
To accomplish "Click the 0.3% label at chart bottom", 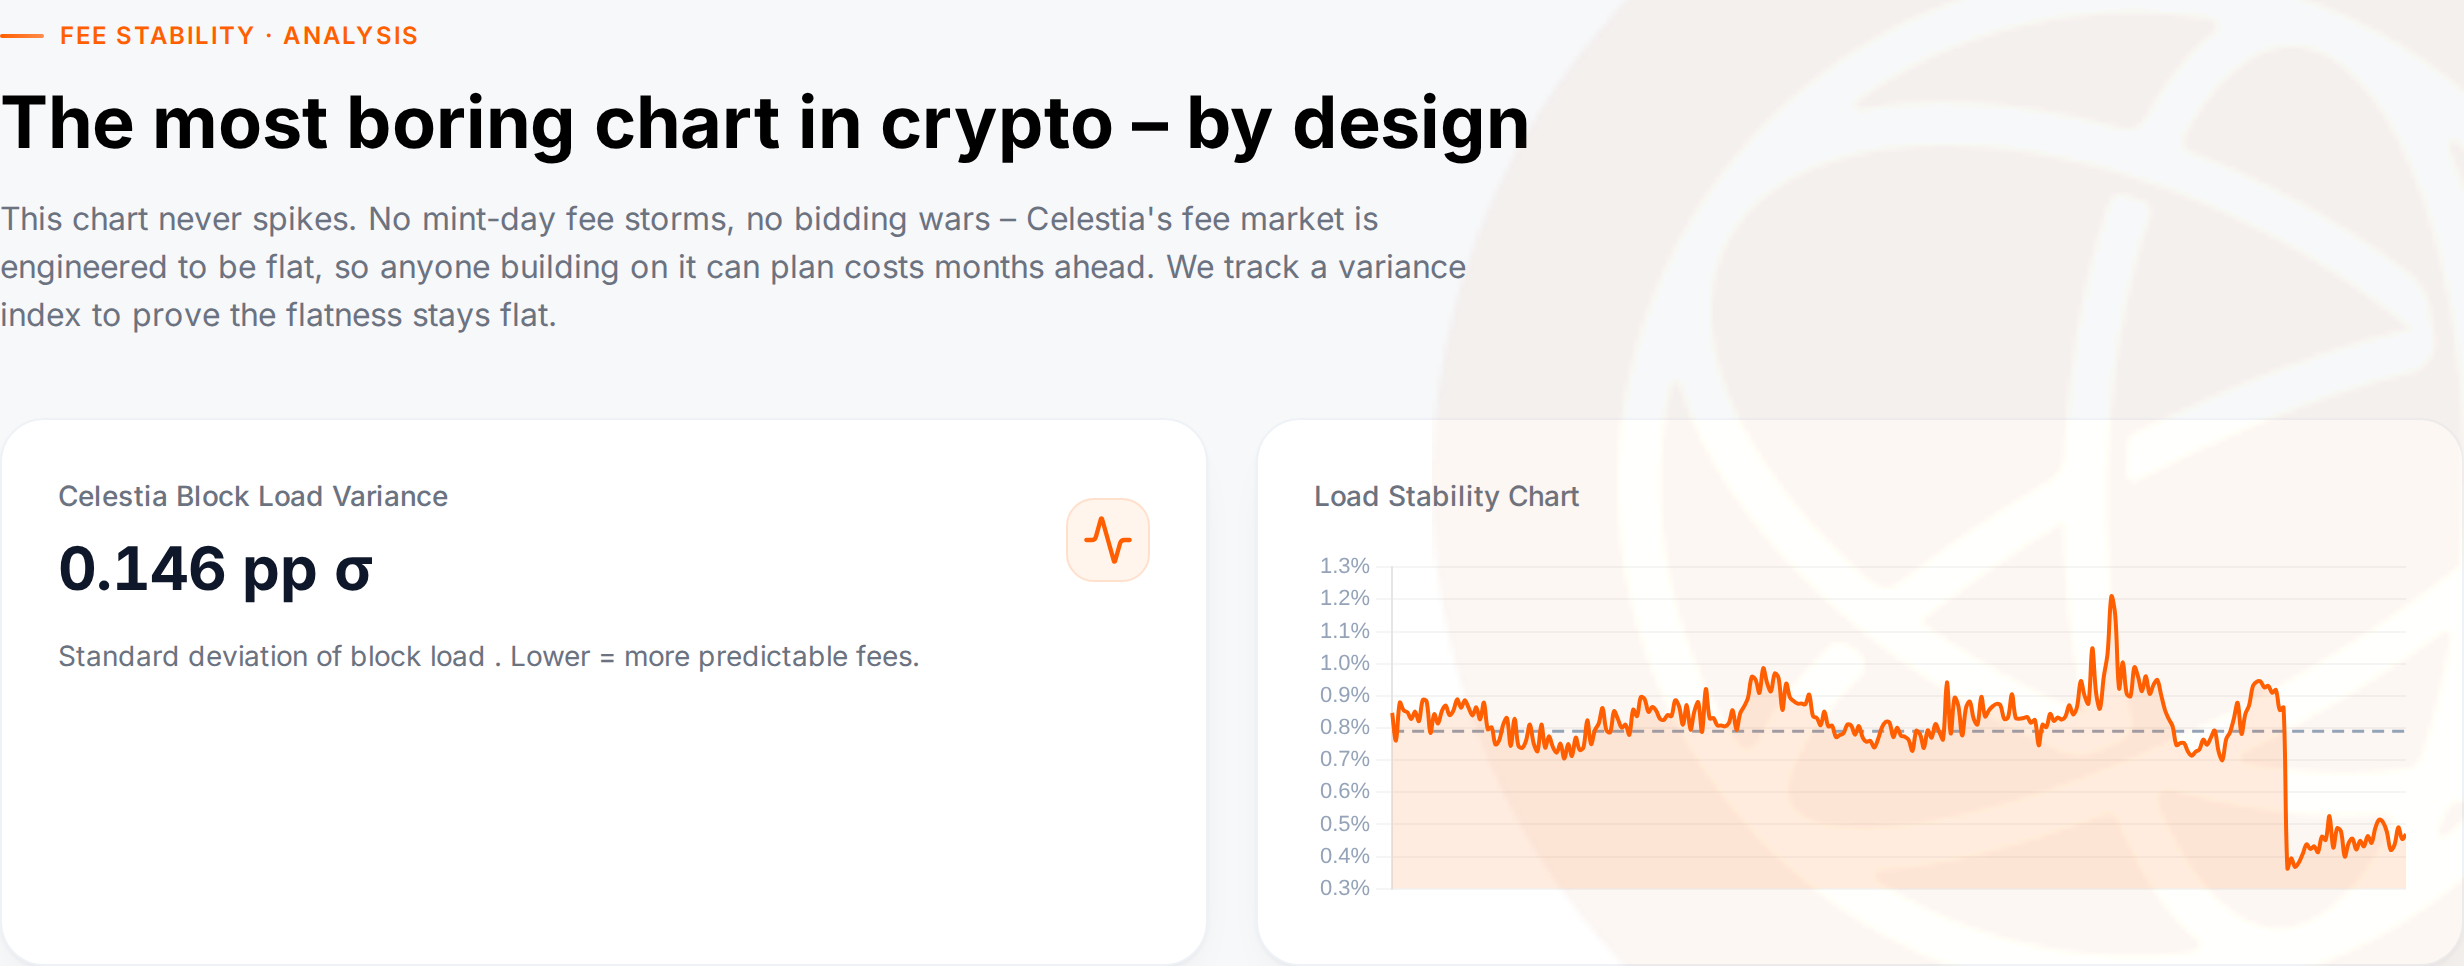I will click(1344, 888).
